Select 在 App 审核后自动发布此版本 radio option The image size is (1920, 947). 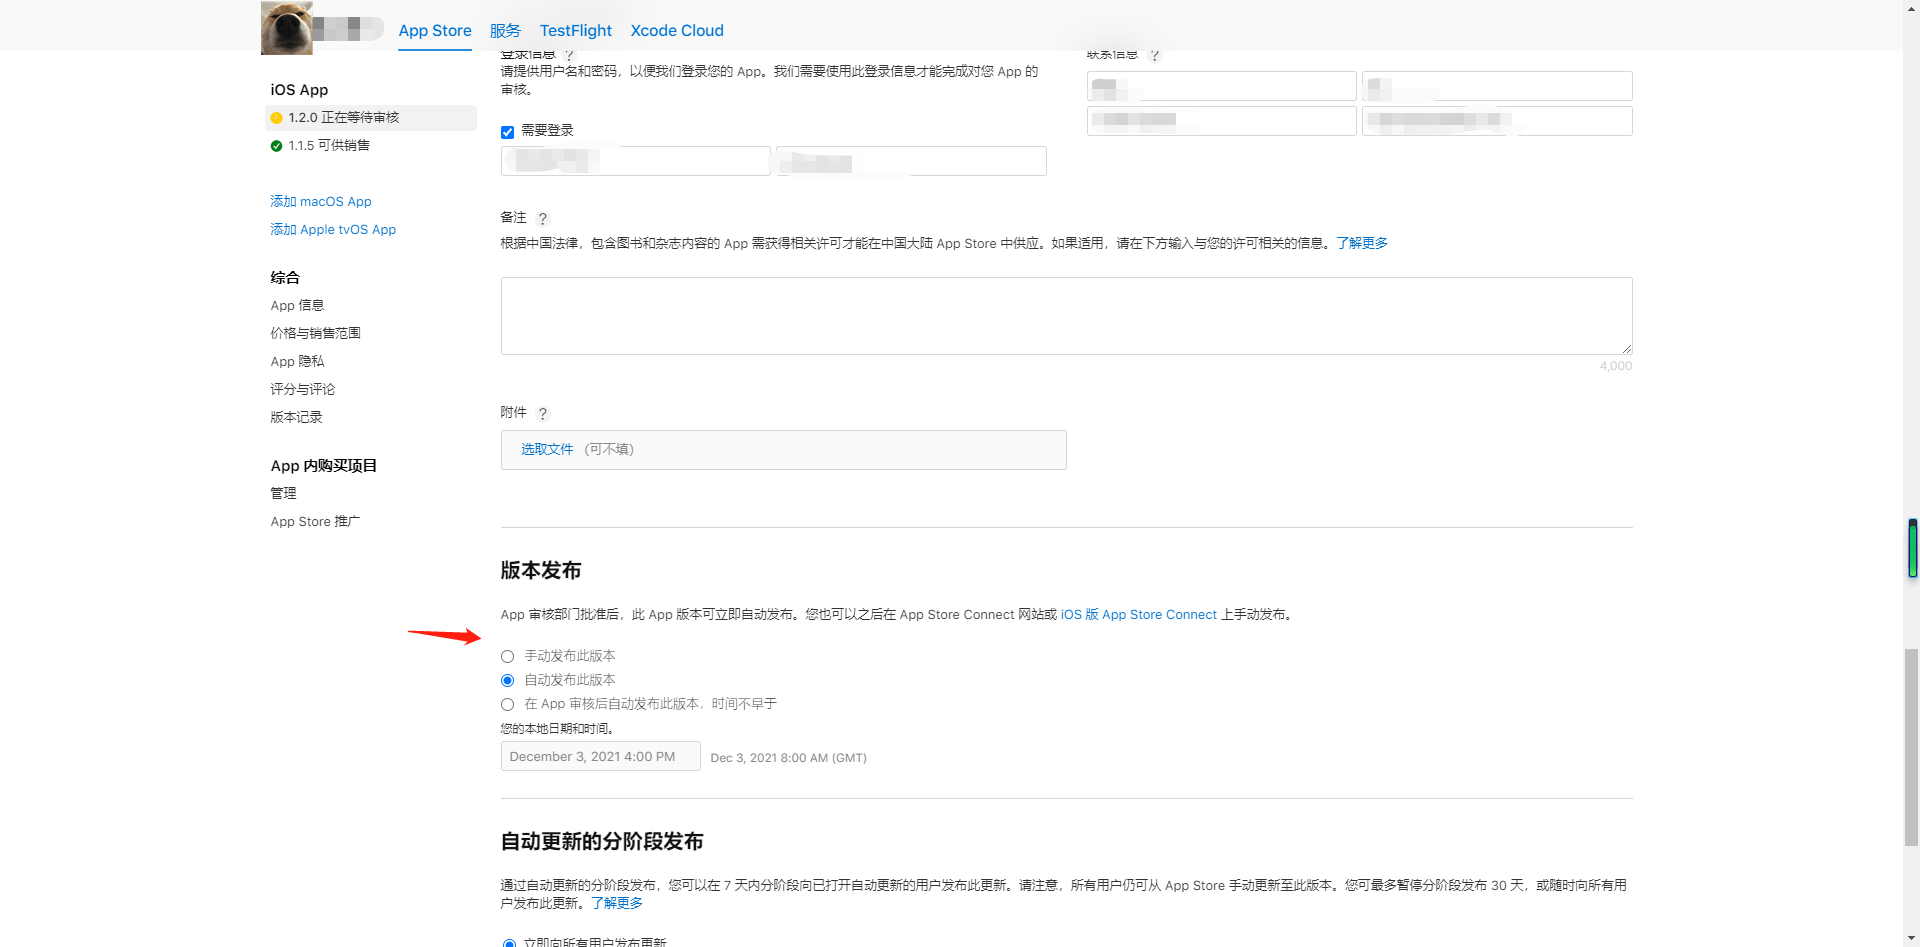pos(508,705)
